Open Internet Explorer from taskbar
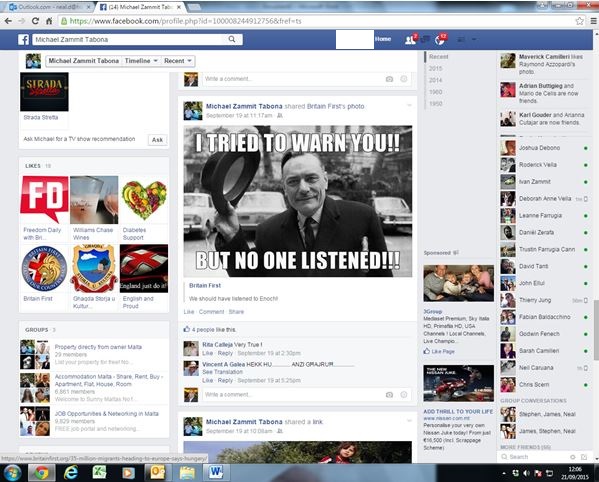599x482 pixels. click(x=71, y=473)
